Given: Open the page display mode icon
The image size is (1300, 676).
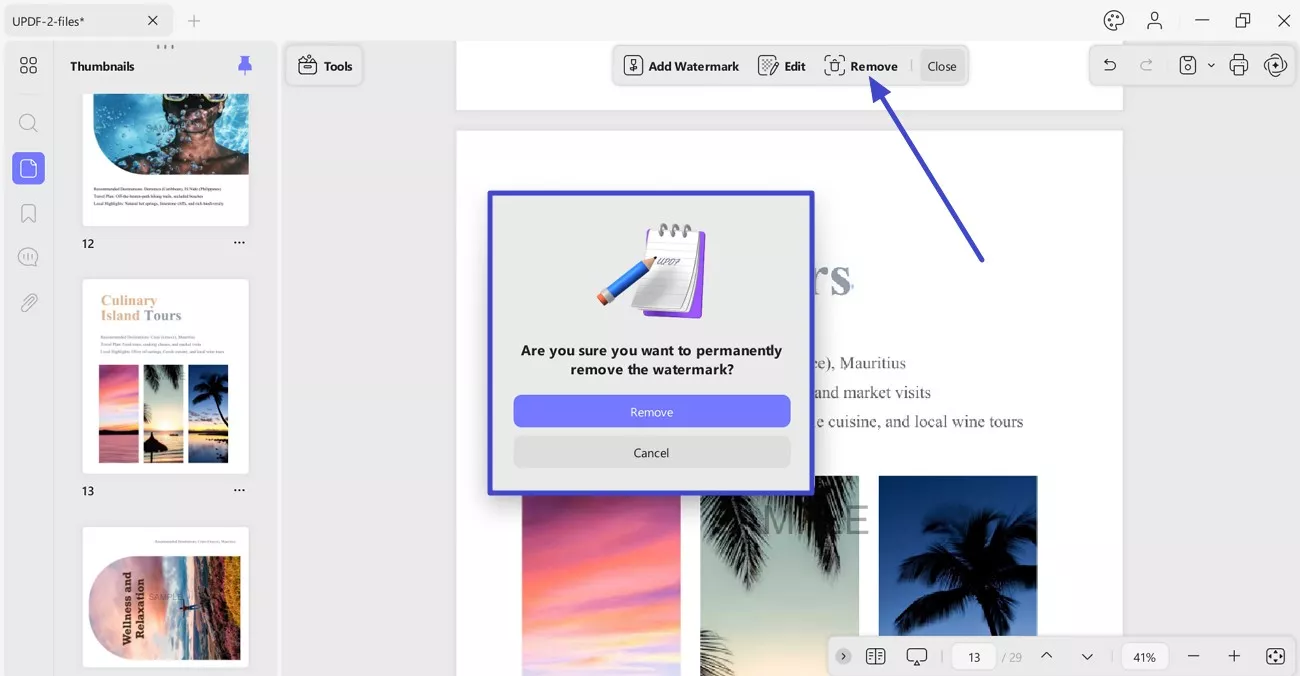Looking at the screenshot, I should pyautogui.click(x=876, y=656).
